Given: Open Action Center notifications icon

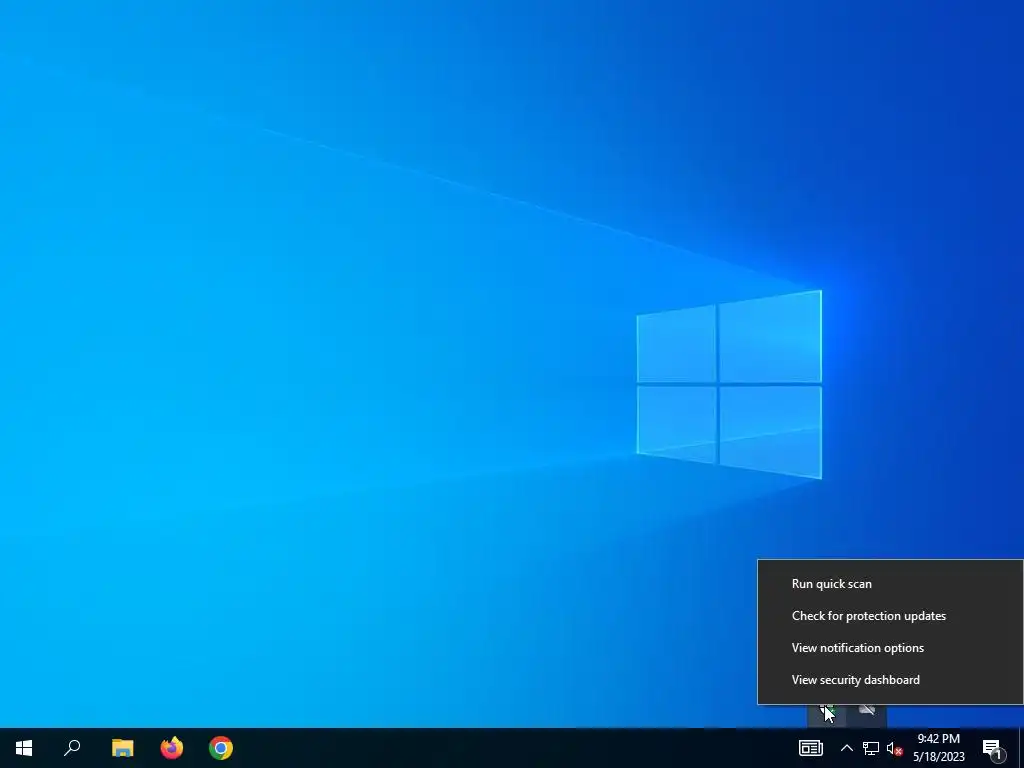Looking at the screenshot, I should 992,748.
